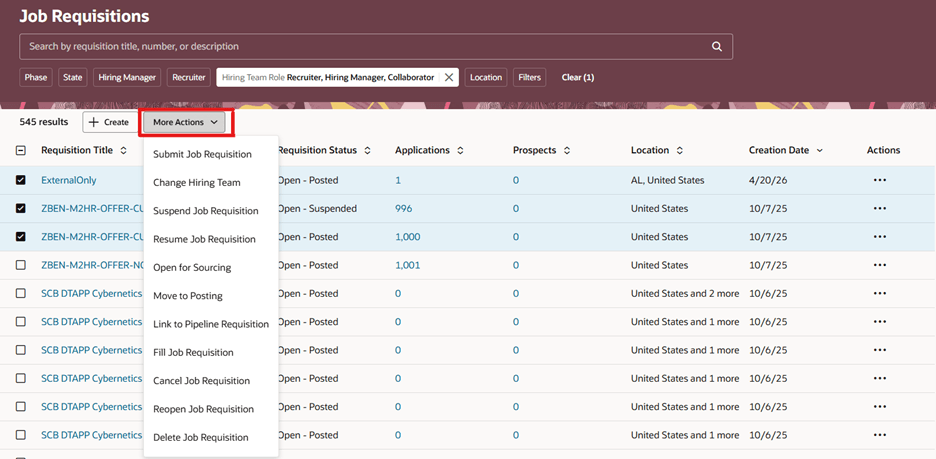Open the ExternalOnly requisition link
936x459 pixels.
pyautogui.click(x=69, y=180)
